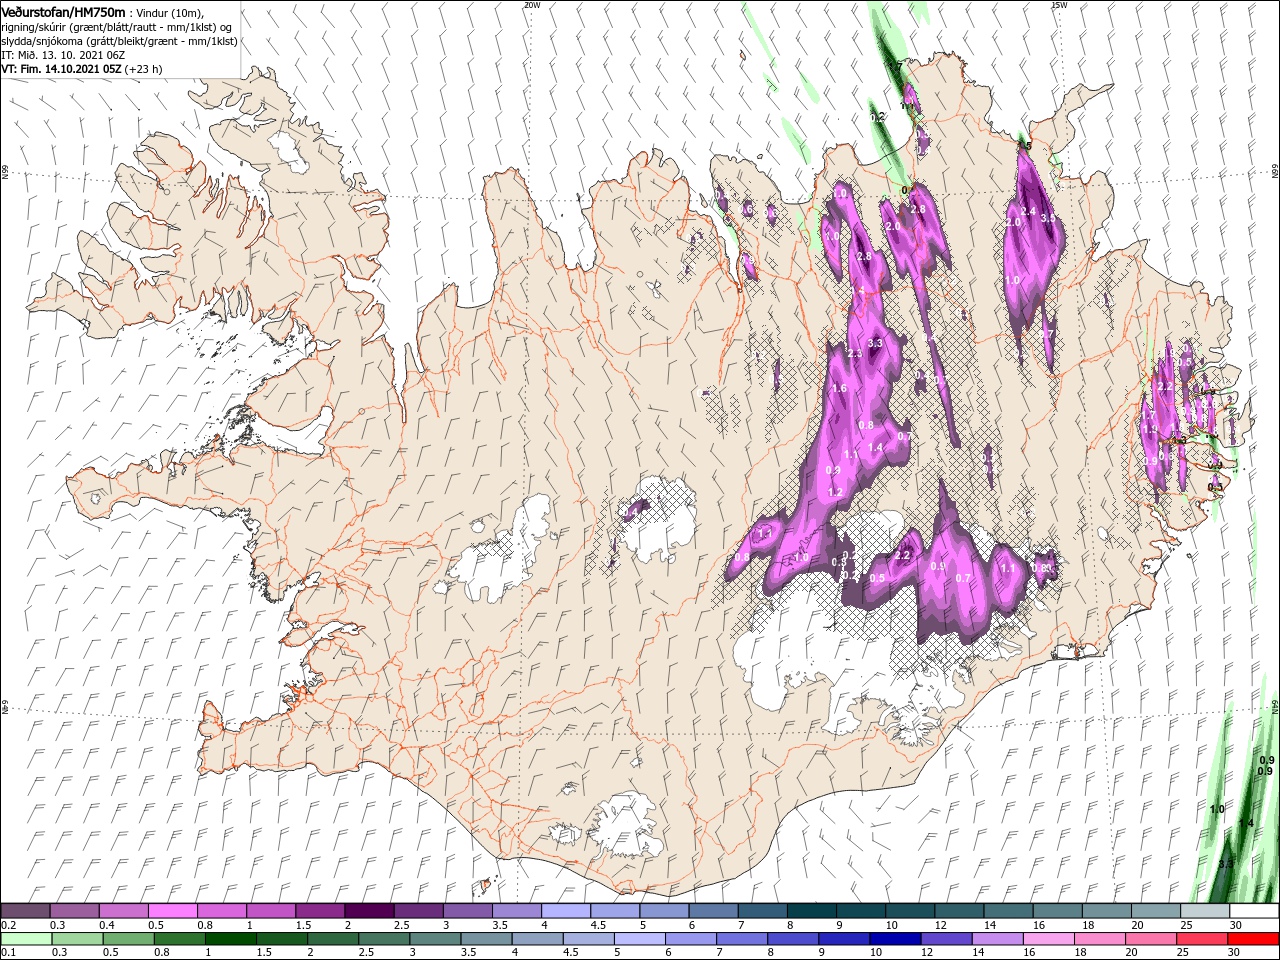
Task: Click the '2.5' label in the lower legend row
Action: [x=367, y=953]
